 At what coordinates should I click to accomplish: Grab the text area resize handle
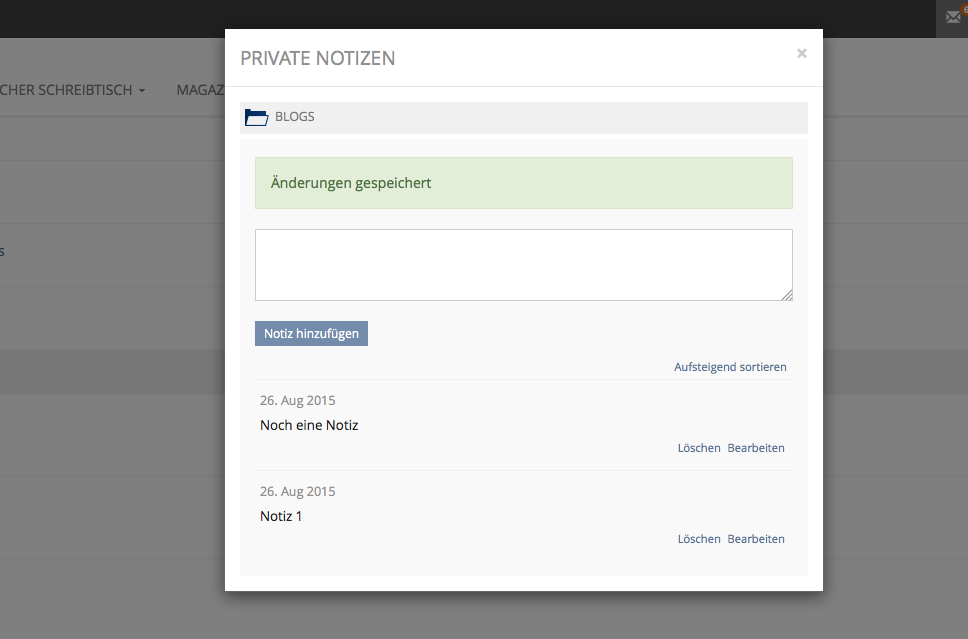point(787,295)
